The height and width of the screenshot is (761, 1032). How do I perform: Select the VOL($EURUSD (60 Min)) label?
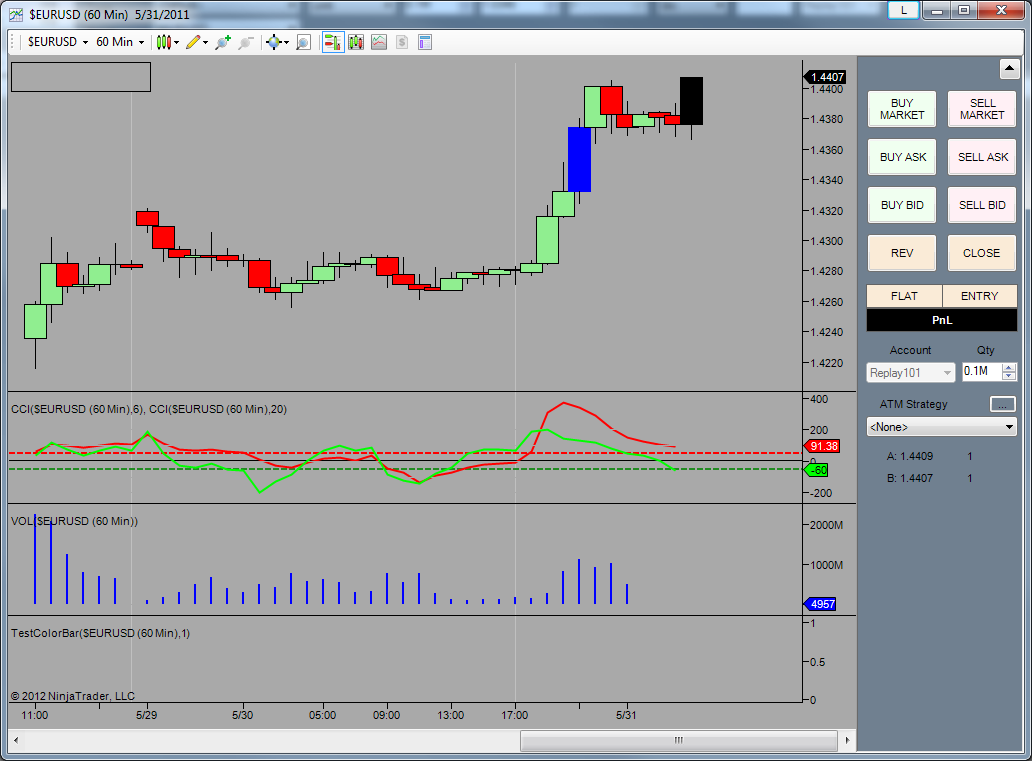[74, 521]
